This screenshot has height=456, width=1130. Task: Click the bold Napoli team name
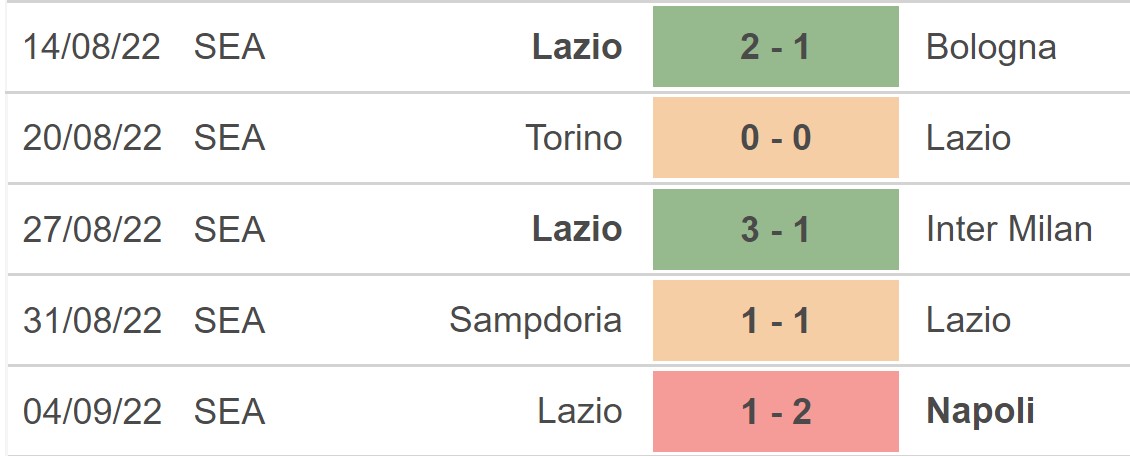980,411
